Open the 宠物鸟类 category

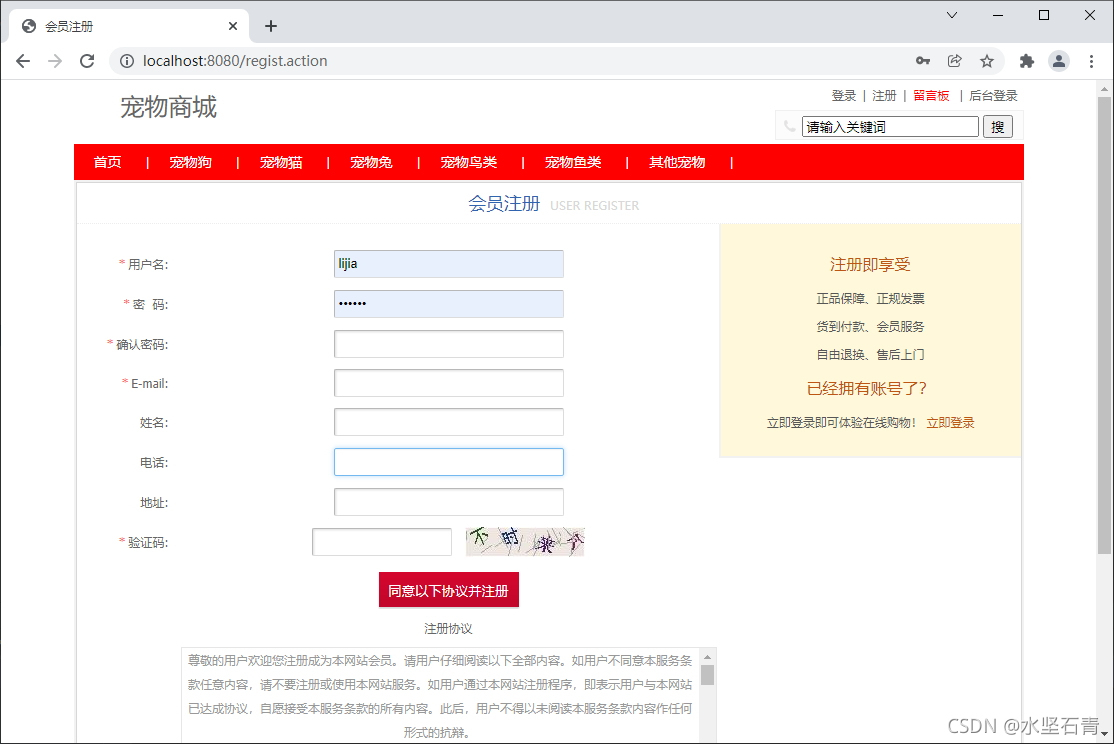pos(469,162)
